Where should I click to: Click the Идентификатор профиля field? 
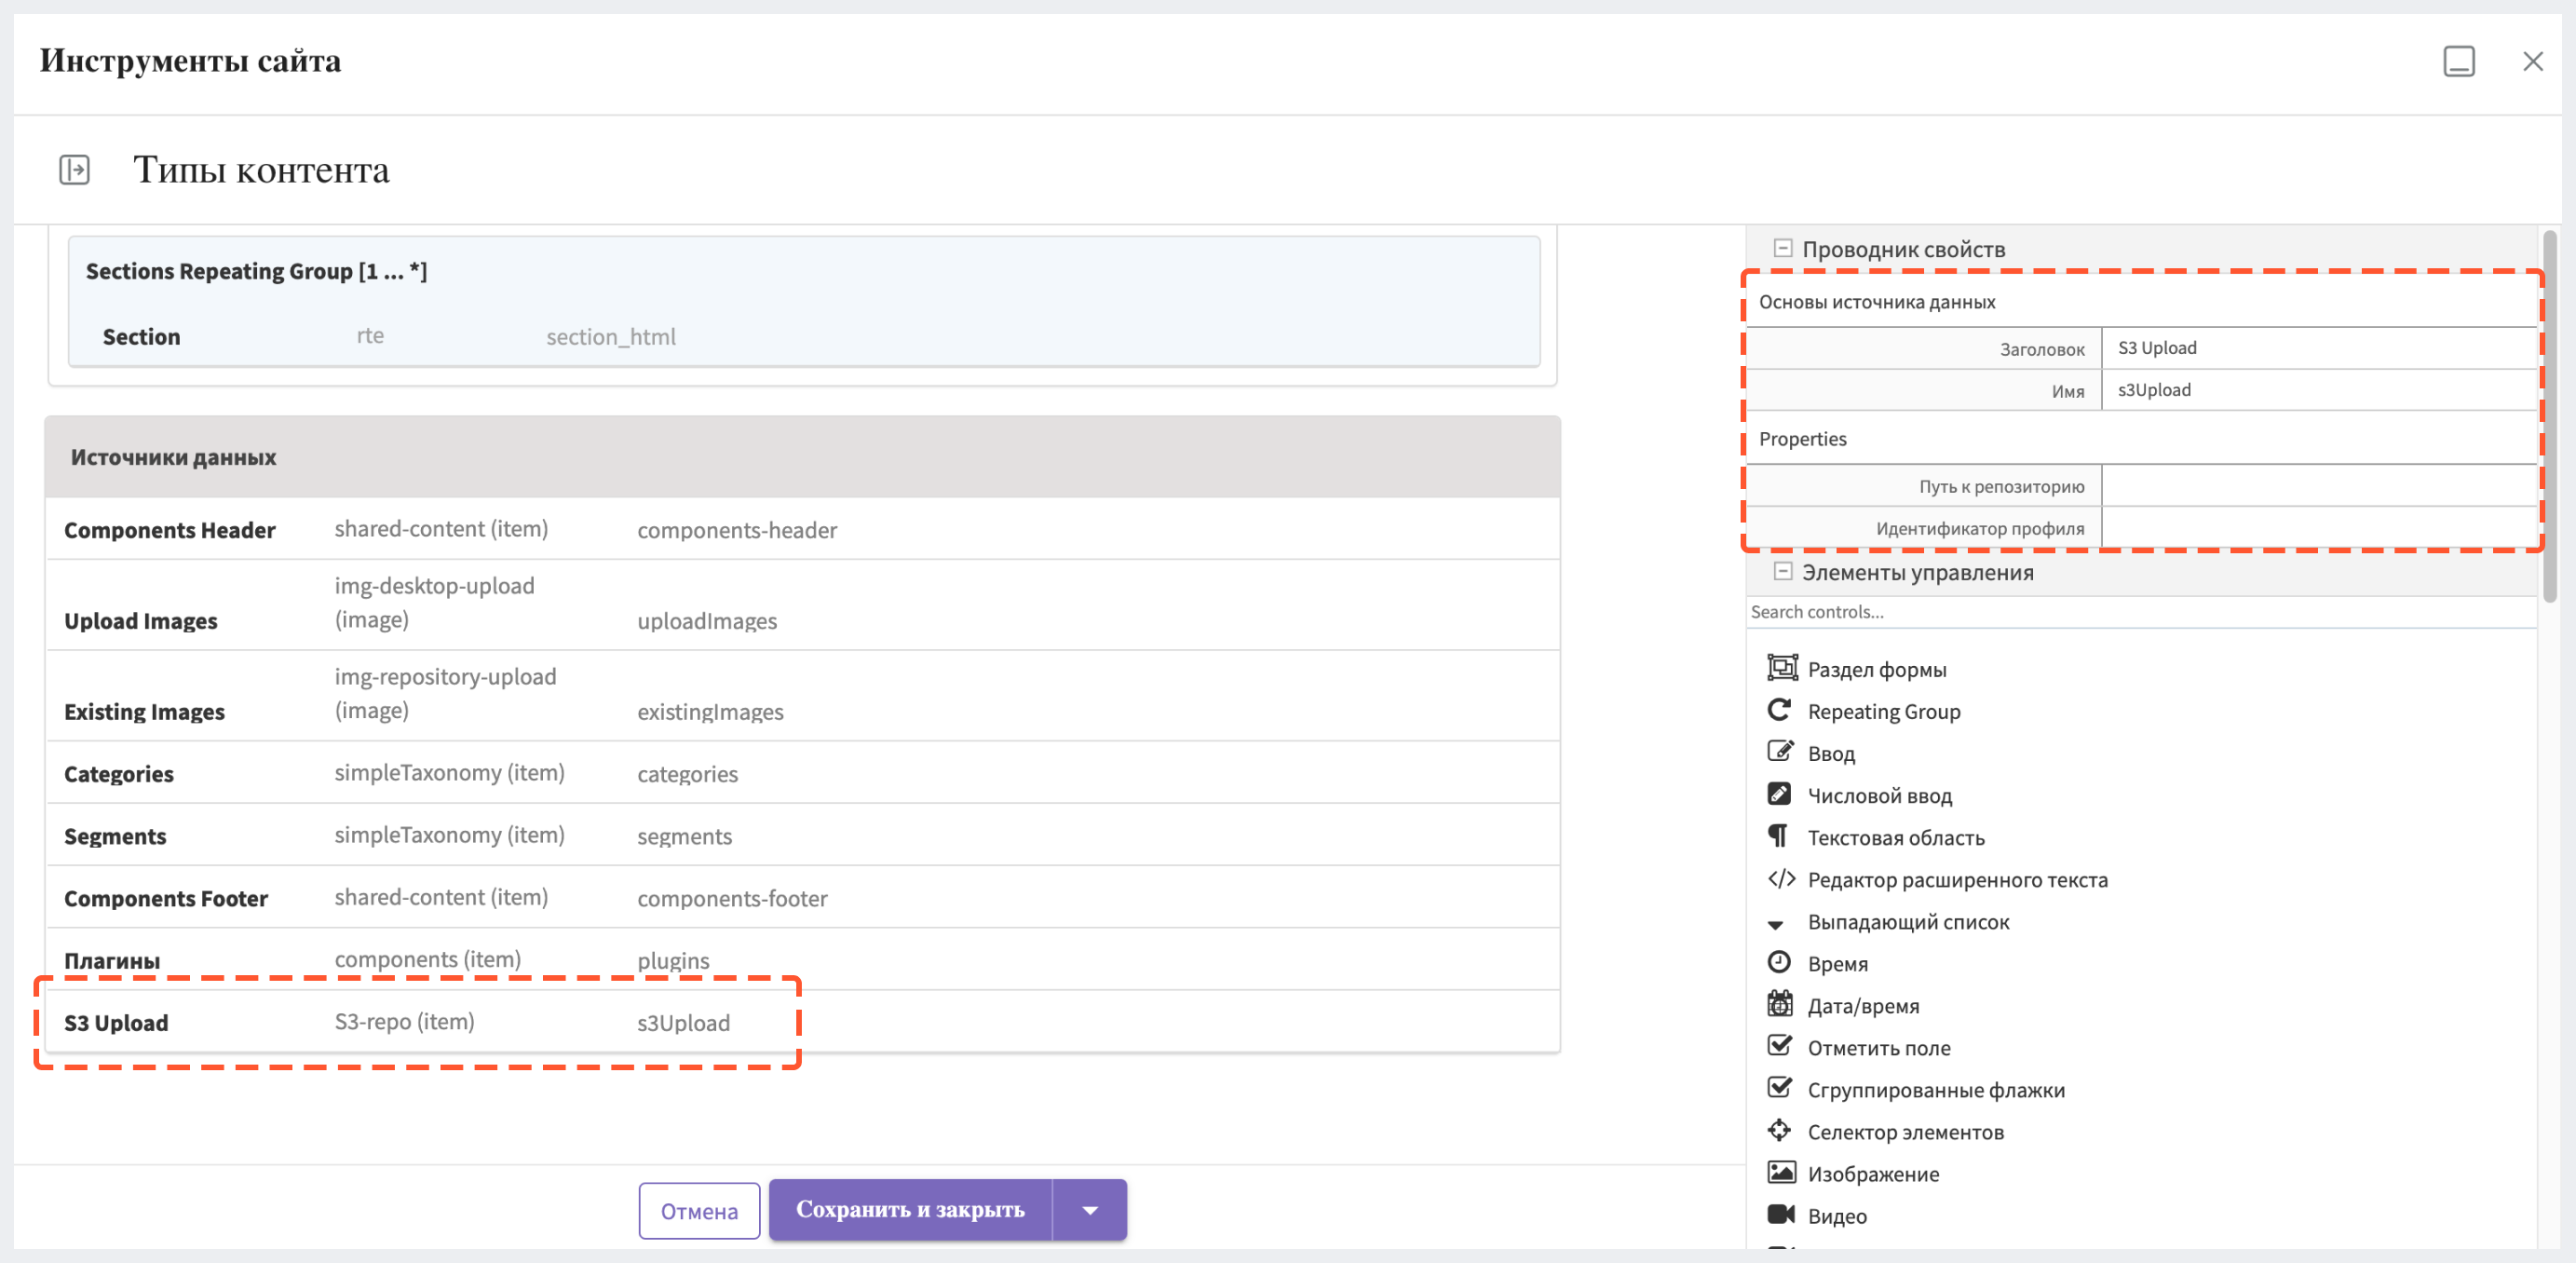point(2319,528)
